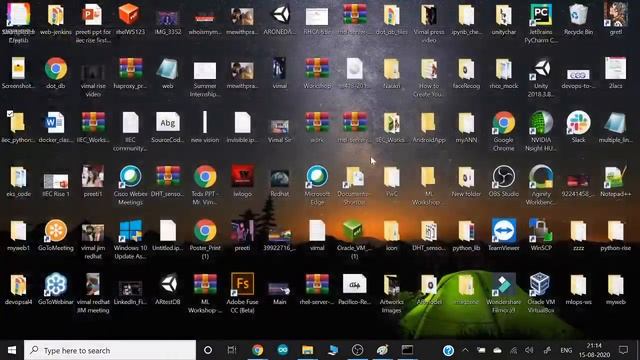
Task: Open the Action Center notifications
Action: (623, 350)
